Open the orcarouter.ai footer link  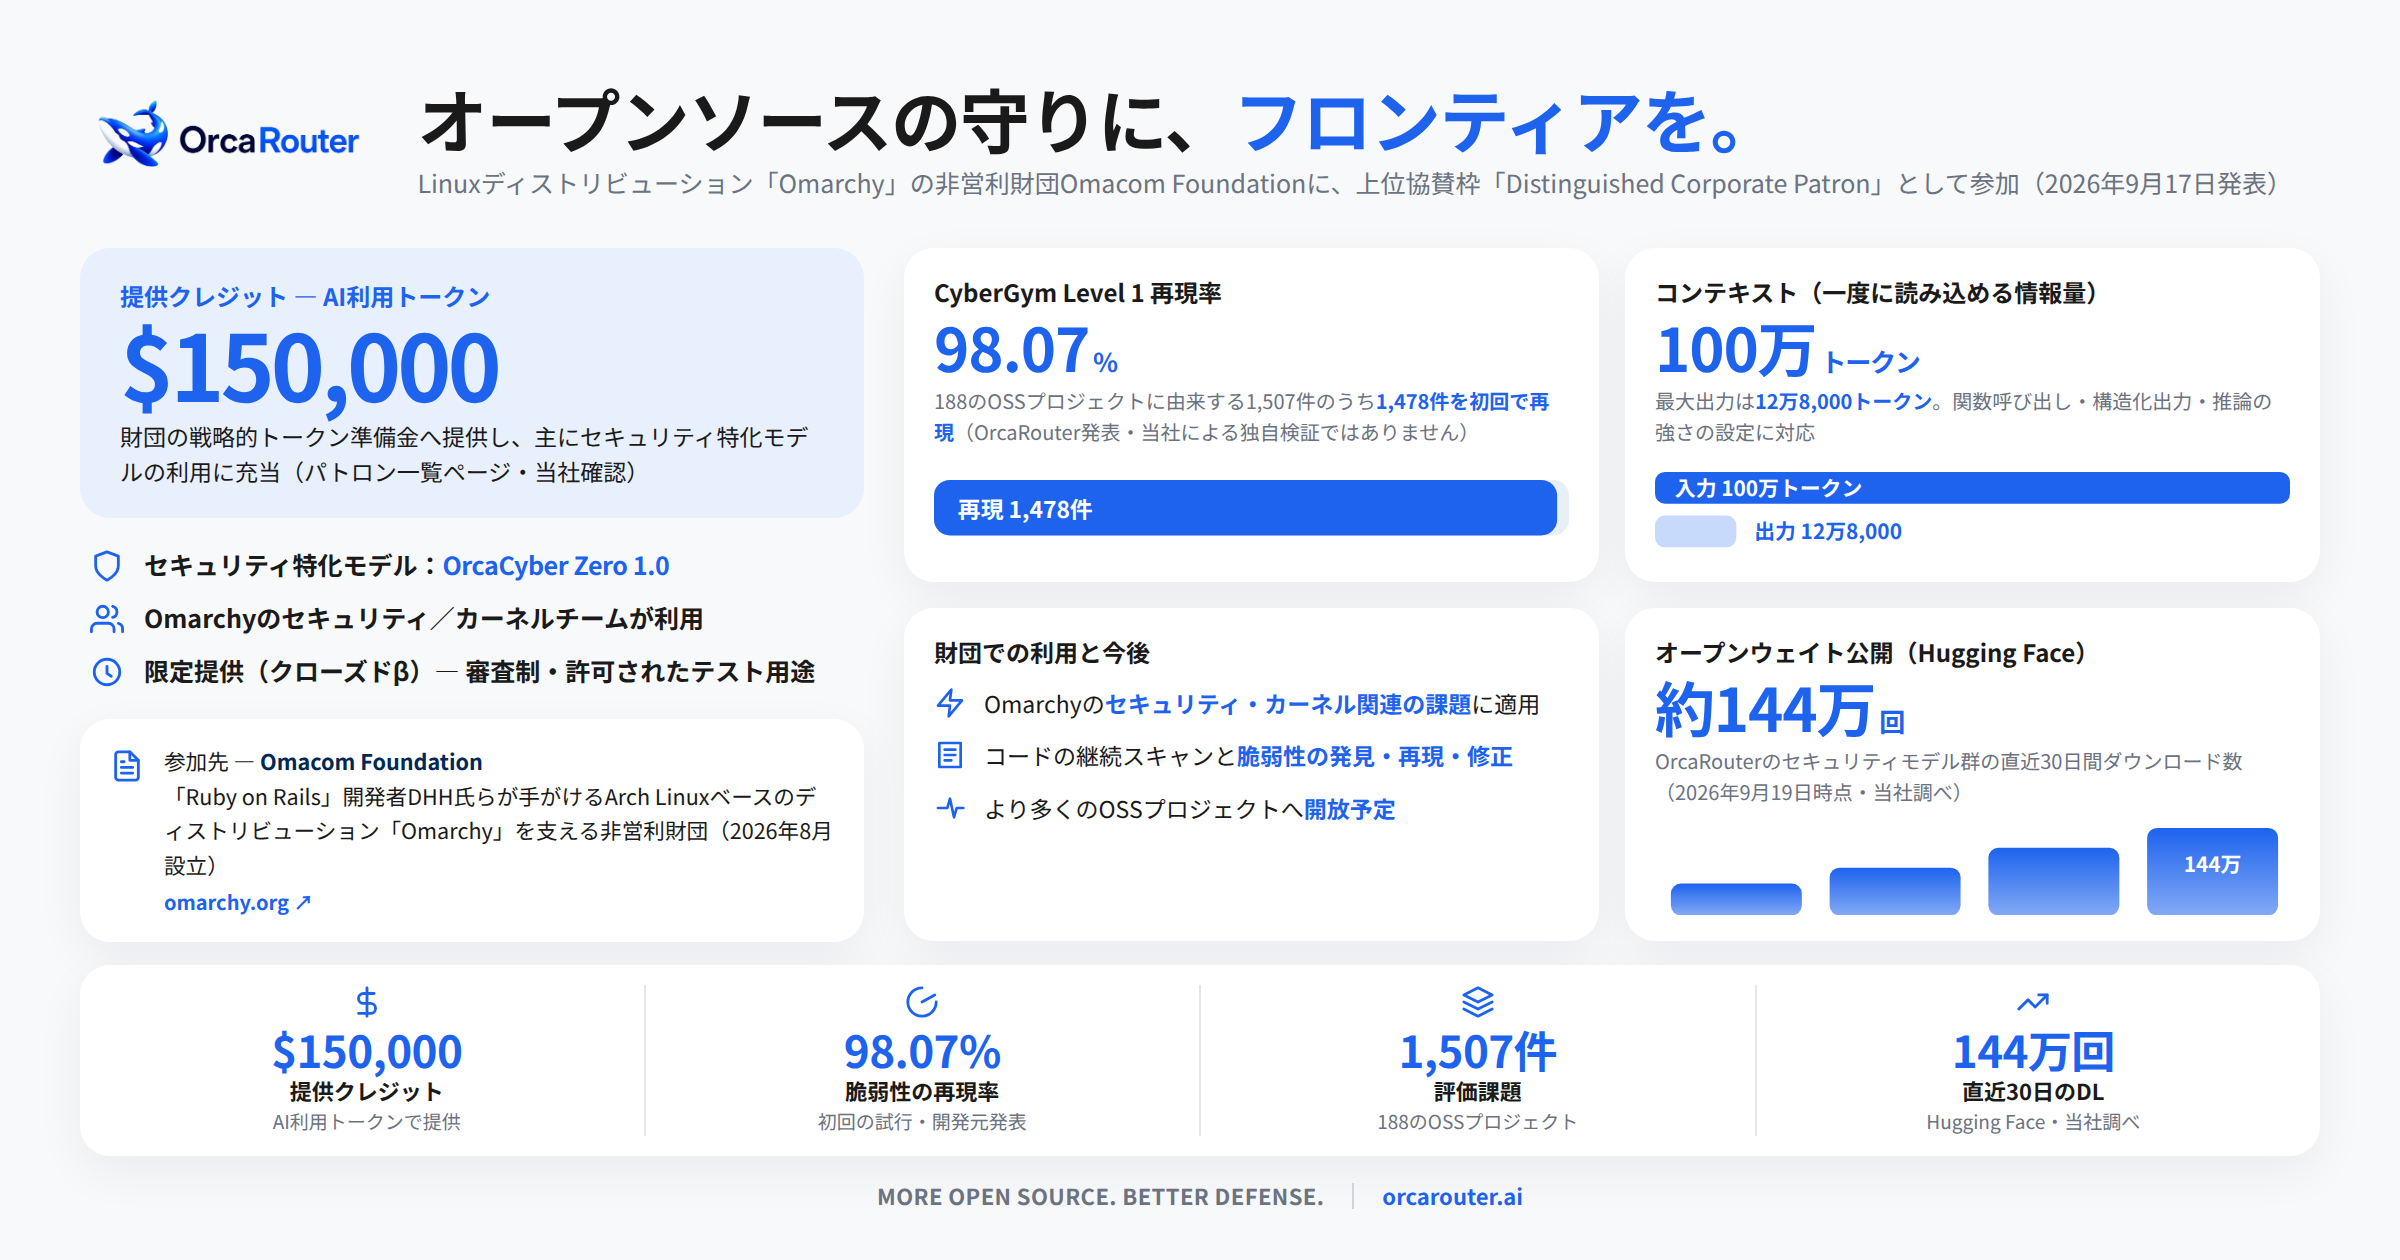click(x=1452, y=1197)
